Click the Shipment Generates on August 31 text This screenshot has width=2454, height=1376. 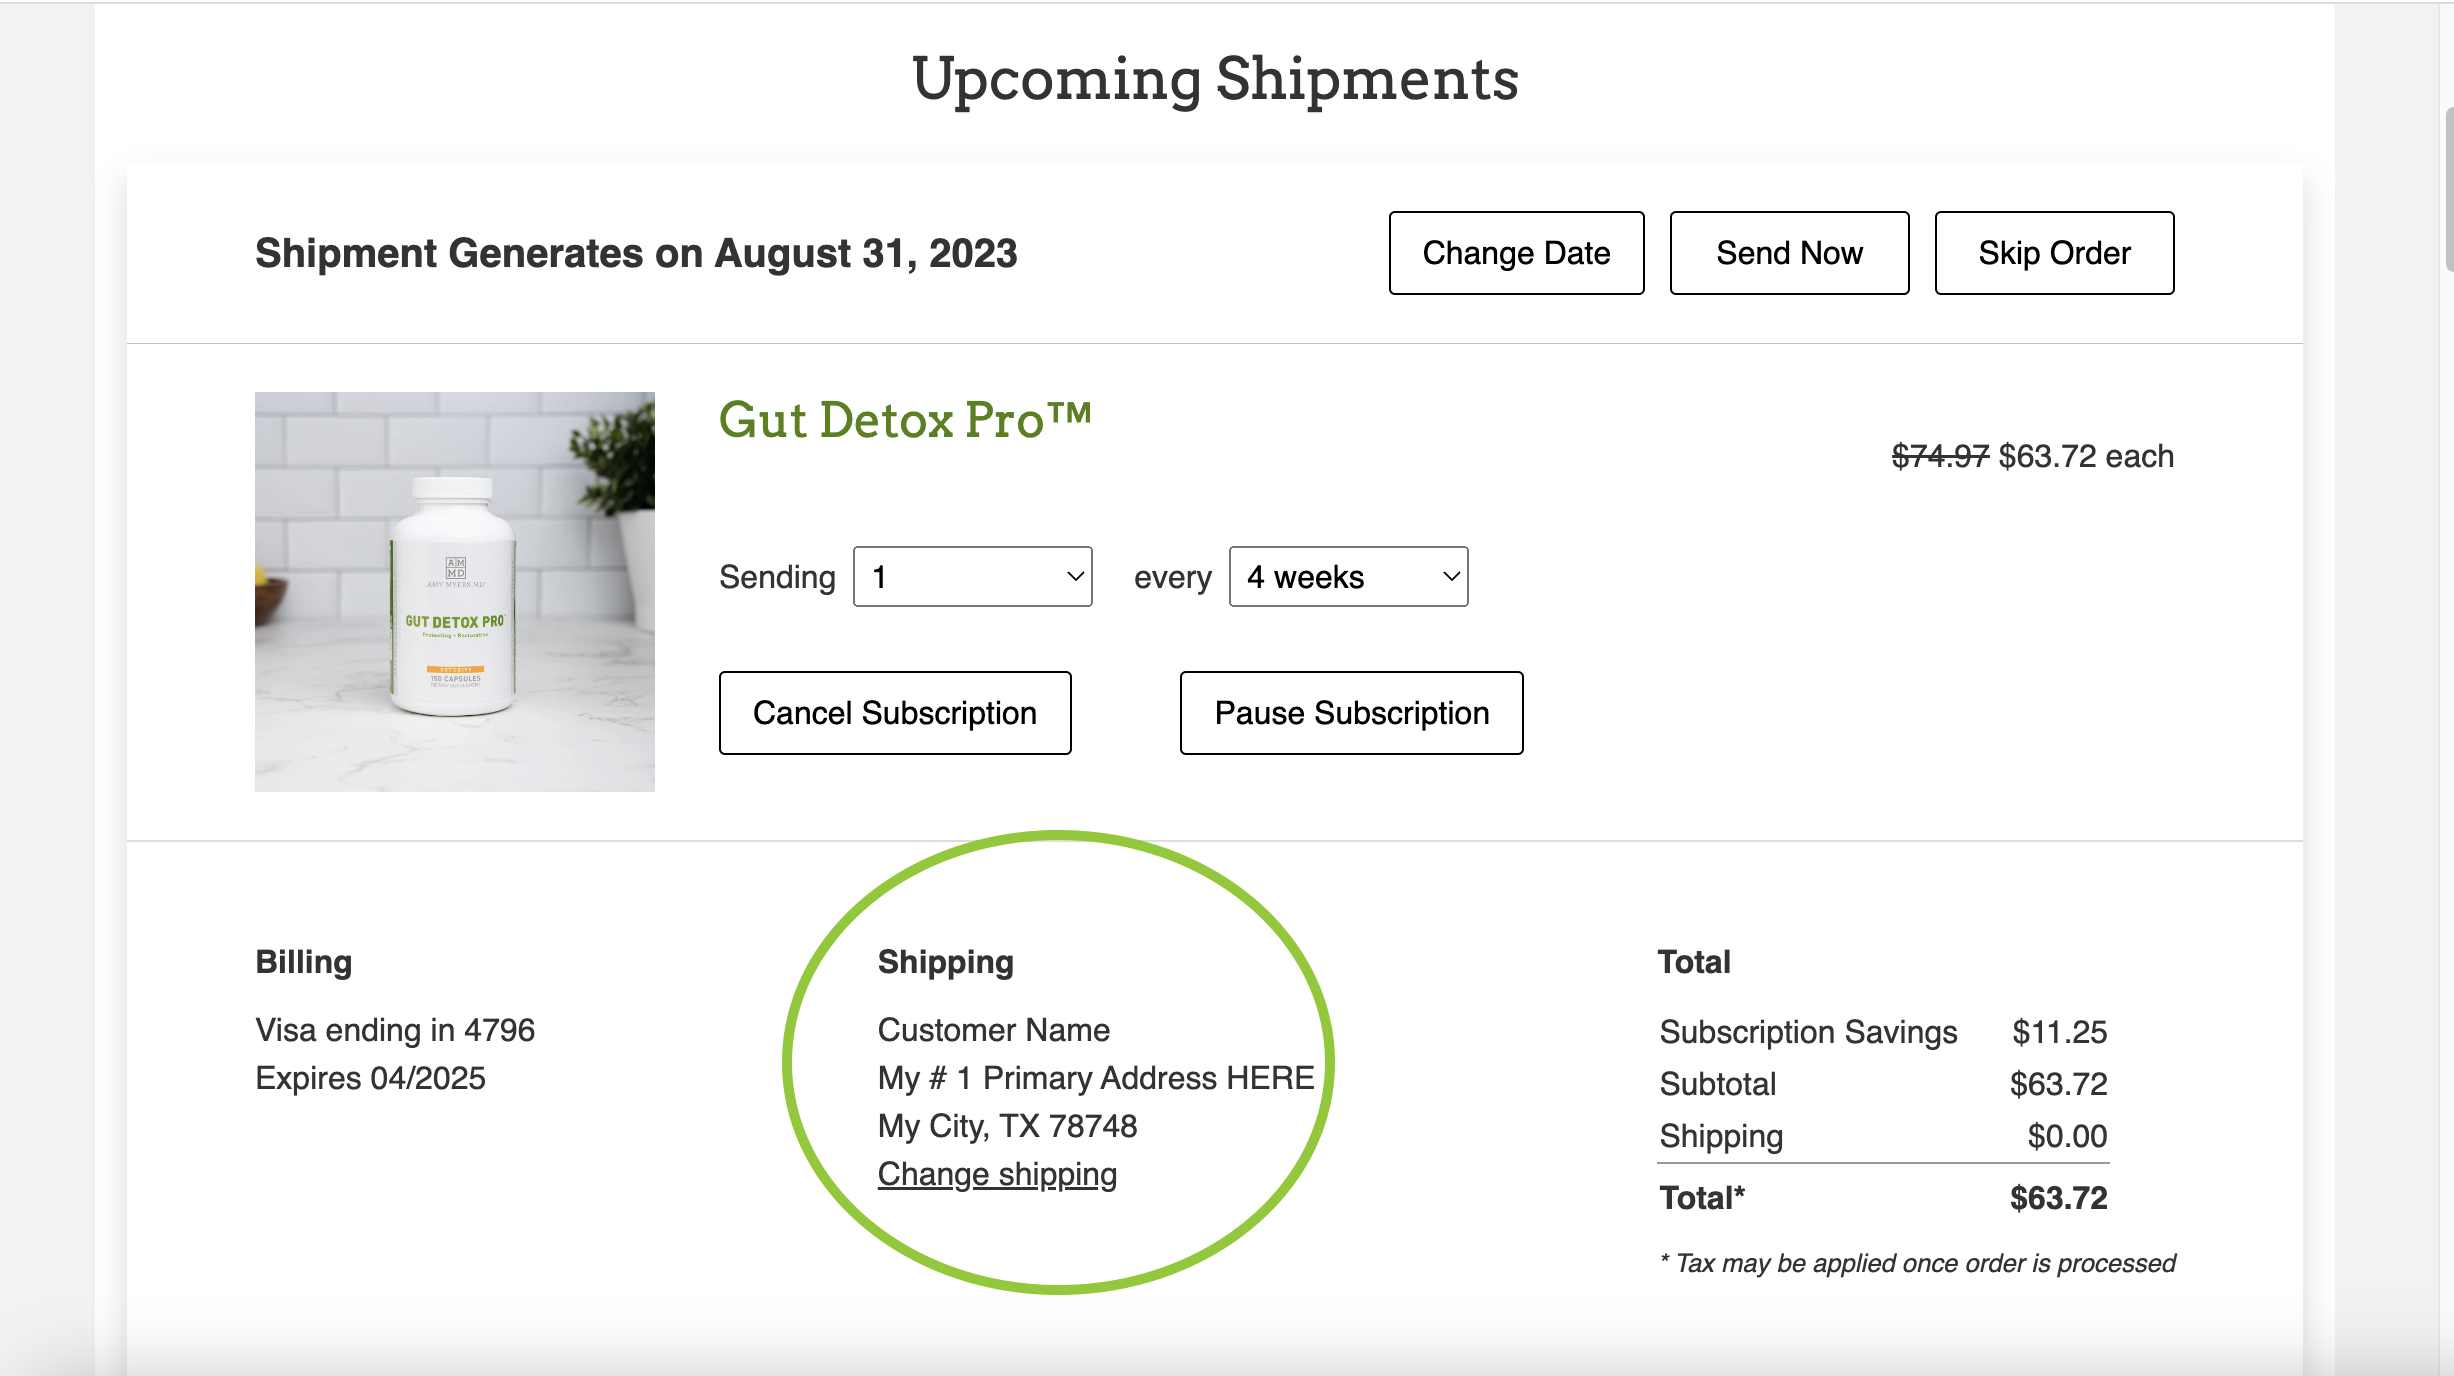(636, 253)
